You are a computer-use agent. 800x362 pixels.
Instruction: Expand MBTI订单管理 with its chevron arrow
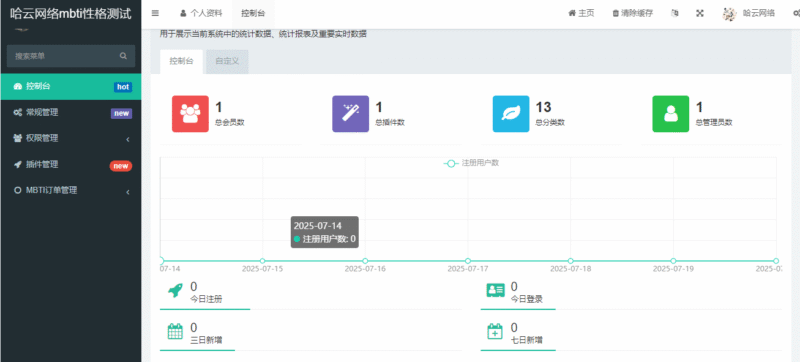coord(128,192)
